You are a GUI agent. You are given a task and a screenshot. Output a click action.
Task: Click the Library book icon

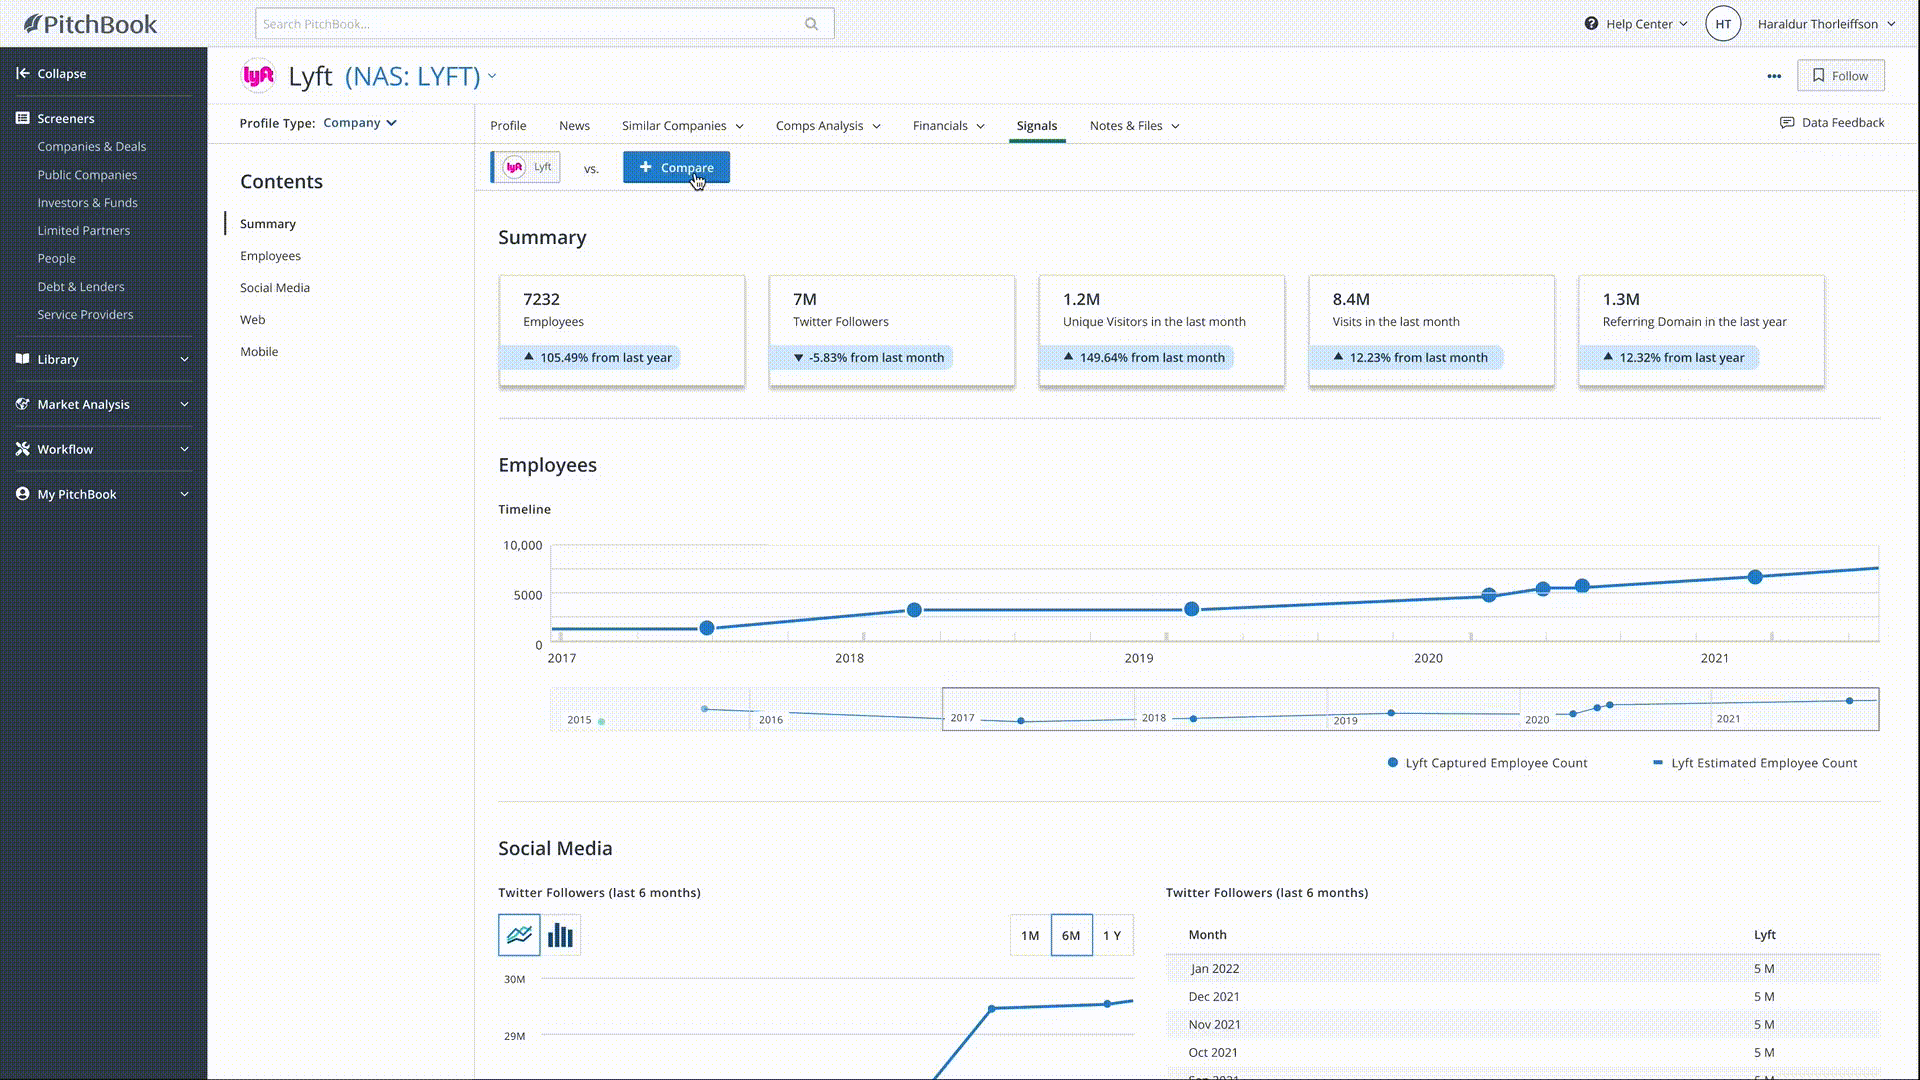click(22, 359)
